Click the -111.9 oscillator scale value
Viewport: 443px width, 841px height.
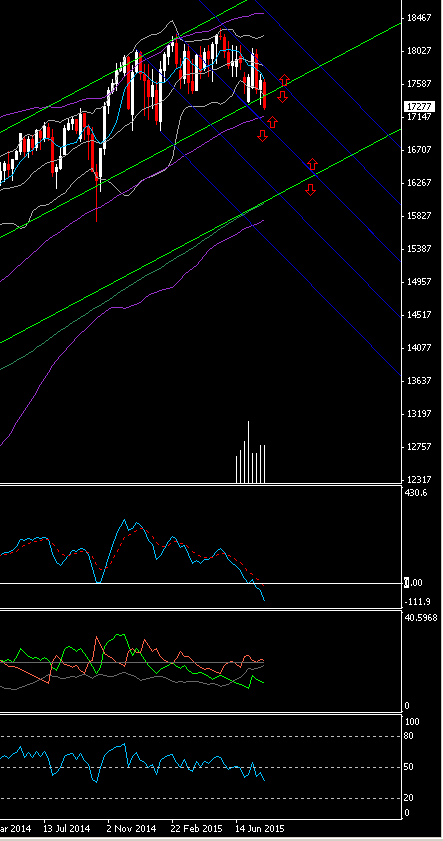tap(417, 602)
